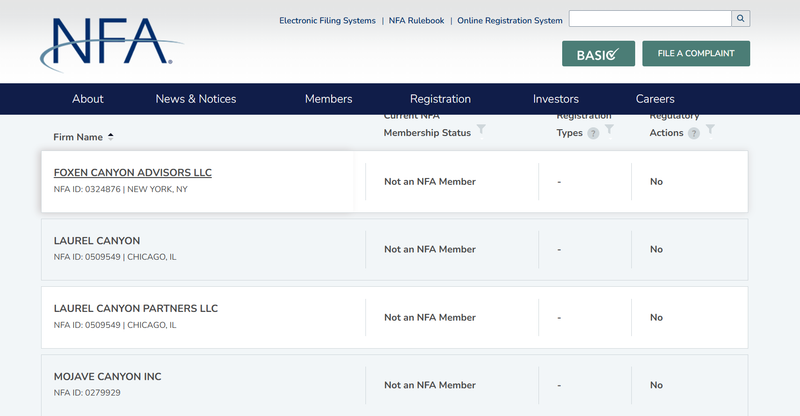The width and height of the screenshot is (800, 416).
Task: Click File a Complaint button
Action: click(696, 54)
